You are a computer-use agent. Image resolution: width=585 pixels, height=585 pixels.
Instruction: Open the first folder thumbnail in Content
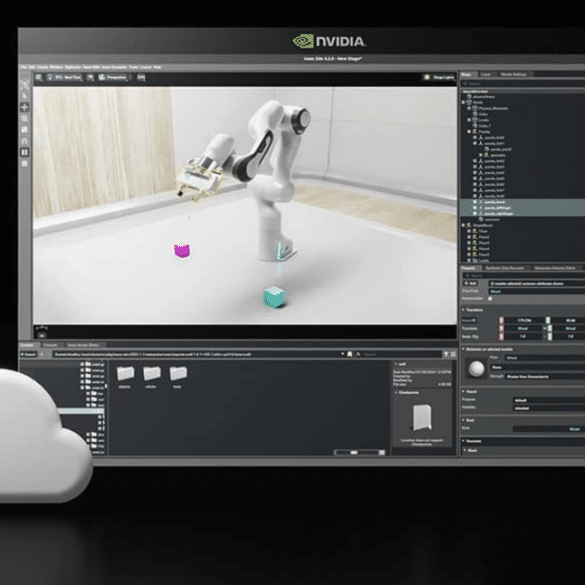(125, 373)
